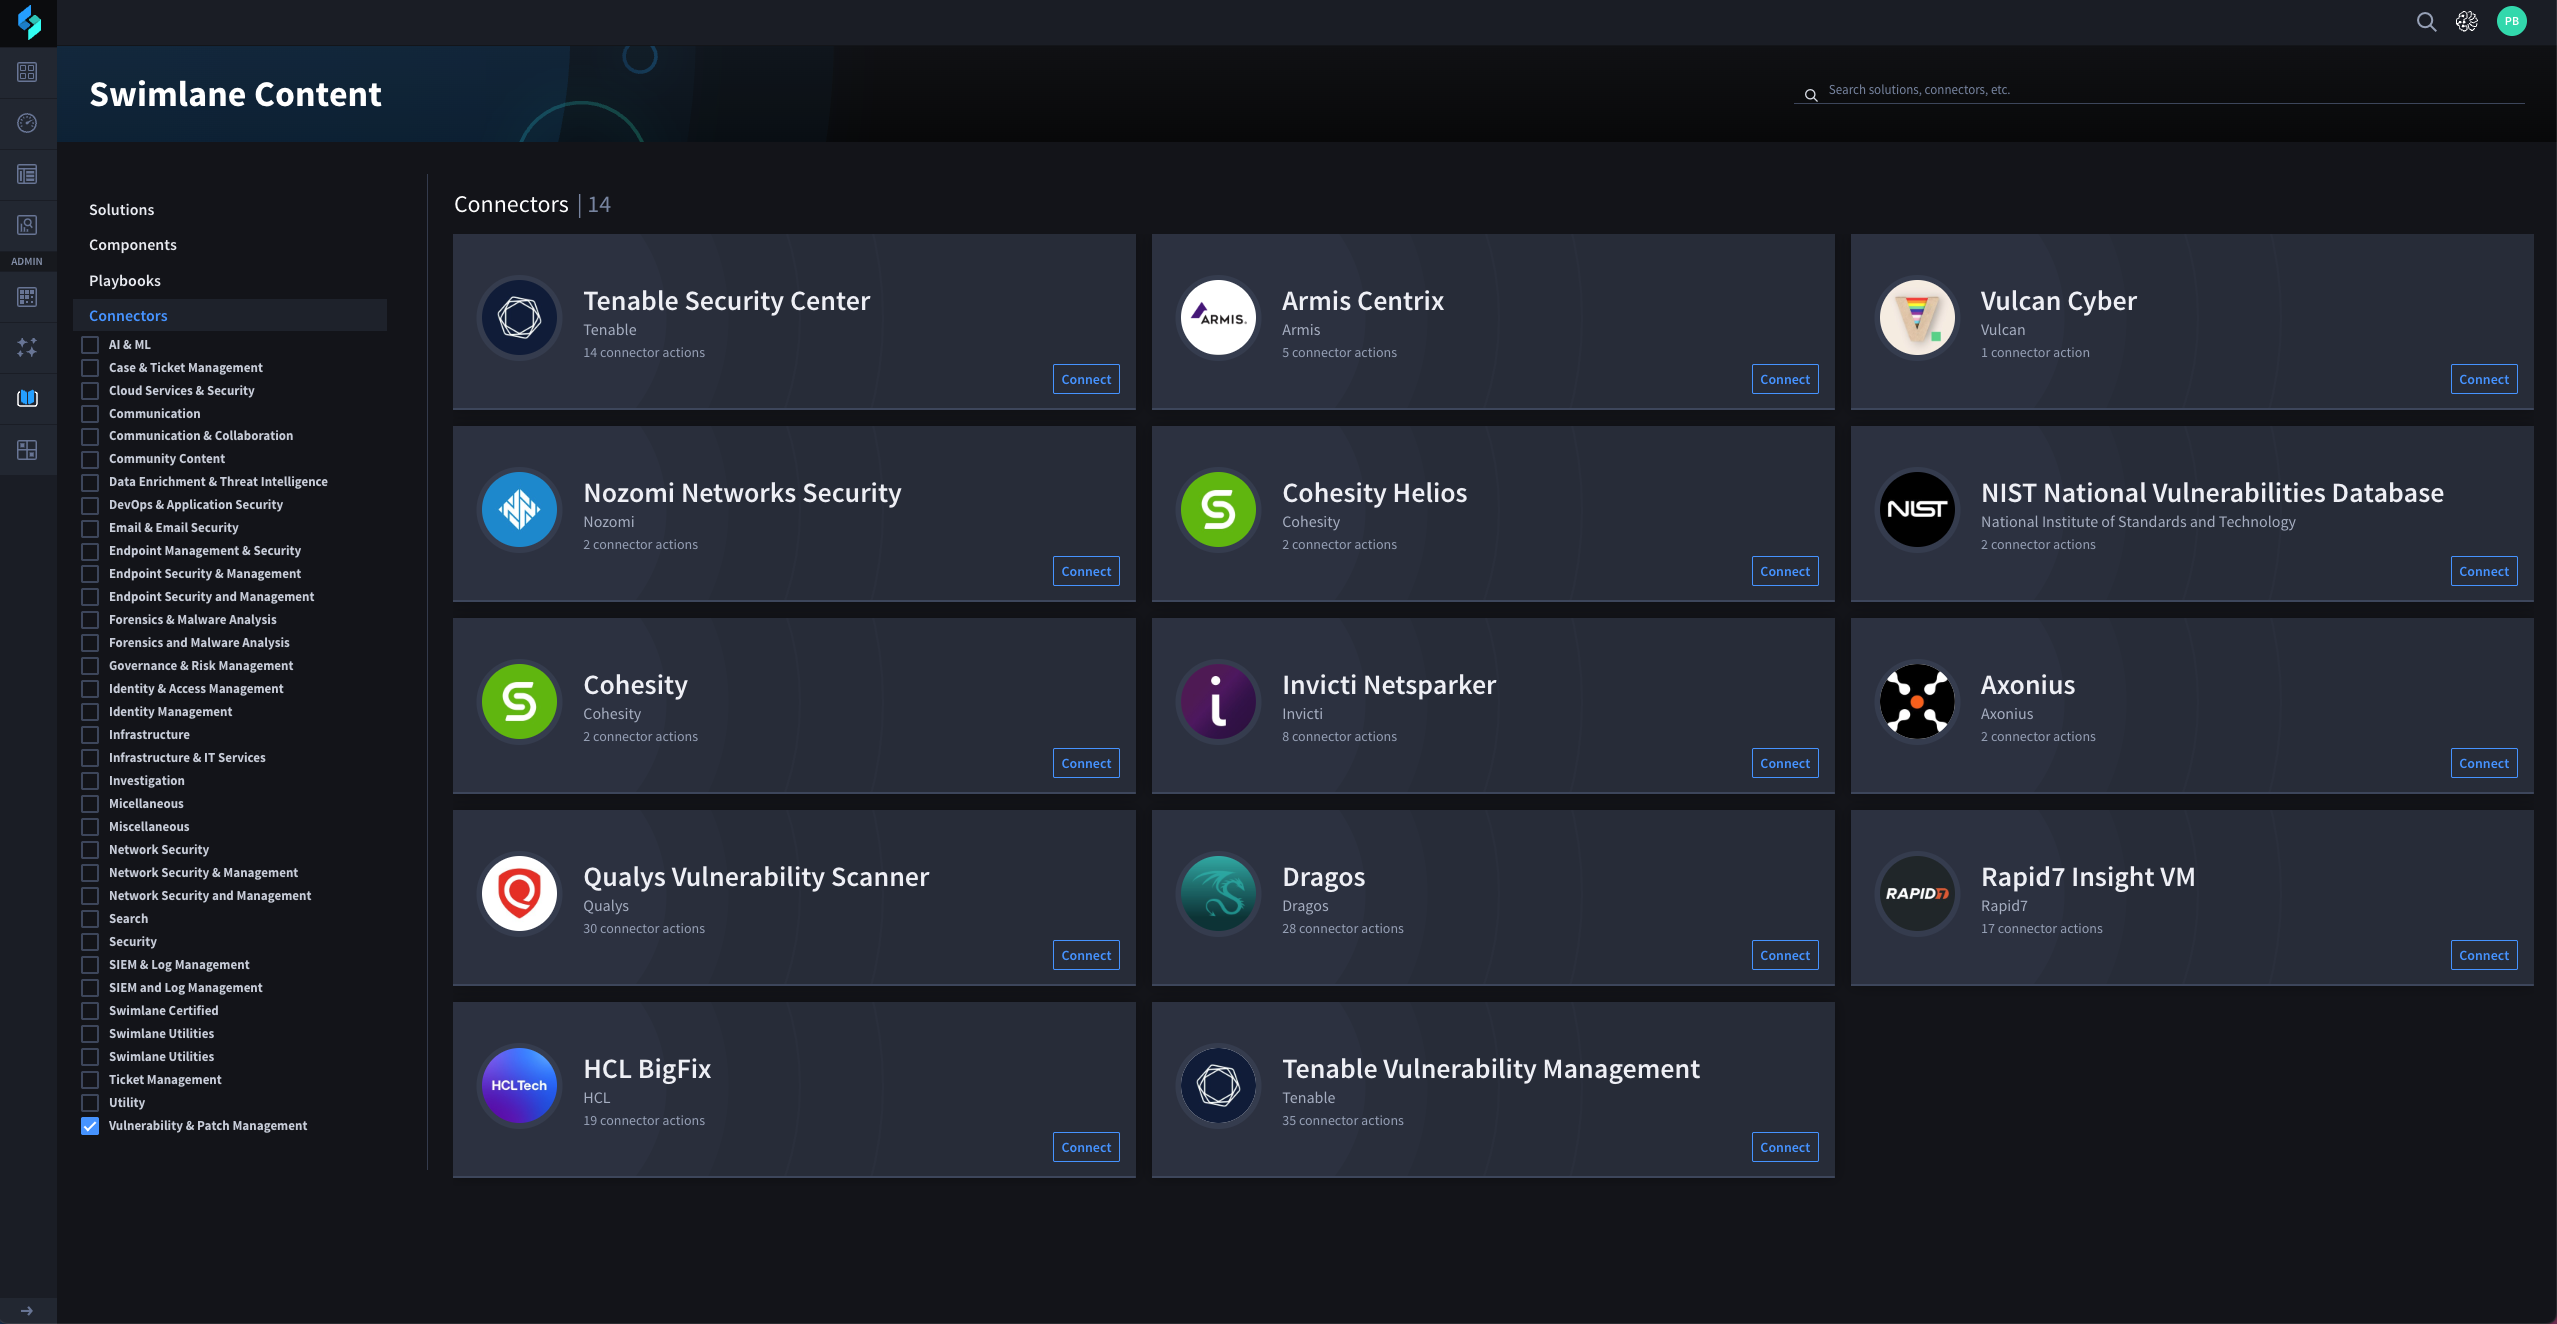
Task: Uncheck Vulnerability & Patch Management filter
Action: 90,1125
